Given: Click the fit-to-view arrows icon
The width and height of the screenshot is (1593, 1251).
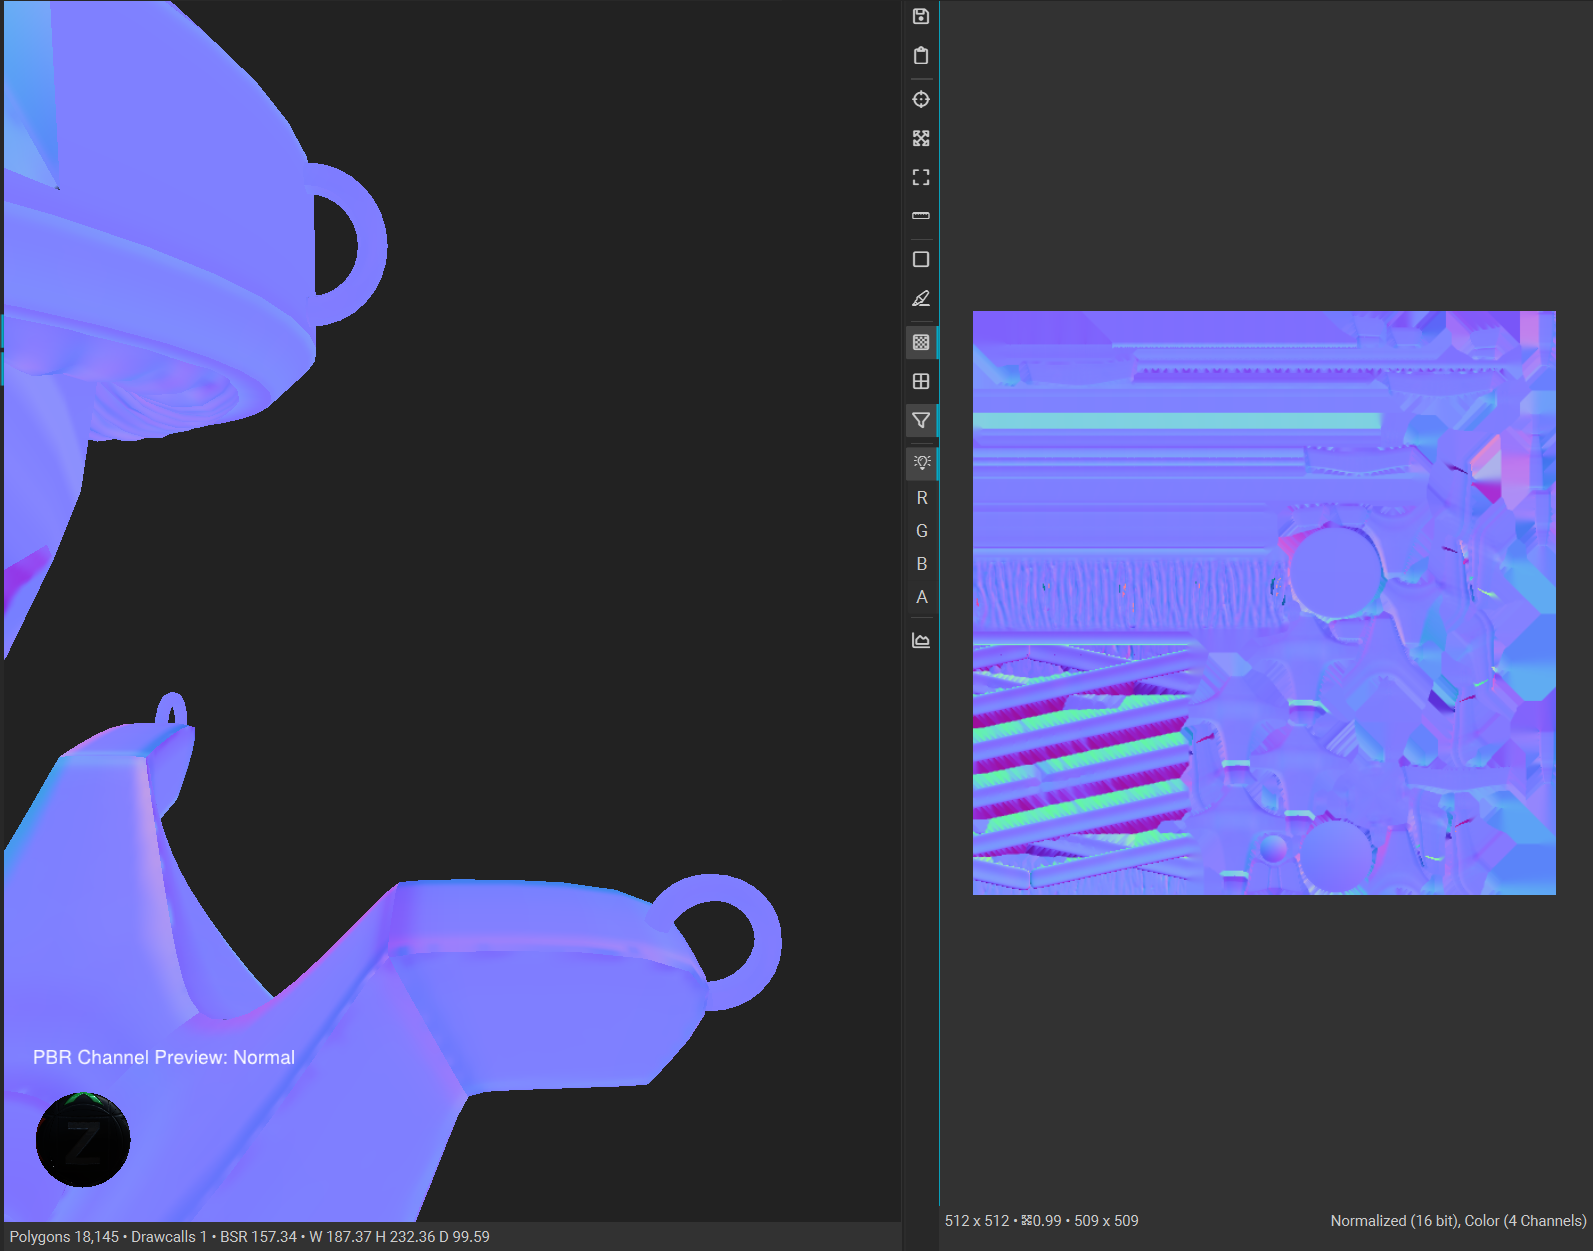Looking at the screenshot, I should [921, 138].
